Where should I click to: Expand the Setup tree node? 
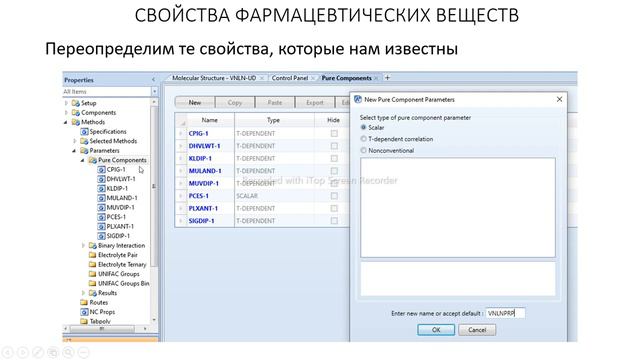tap(67, 103)
